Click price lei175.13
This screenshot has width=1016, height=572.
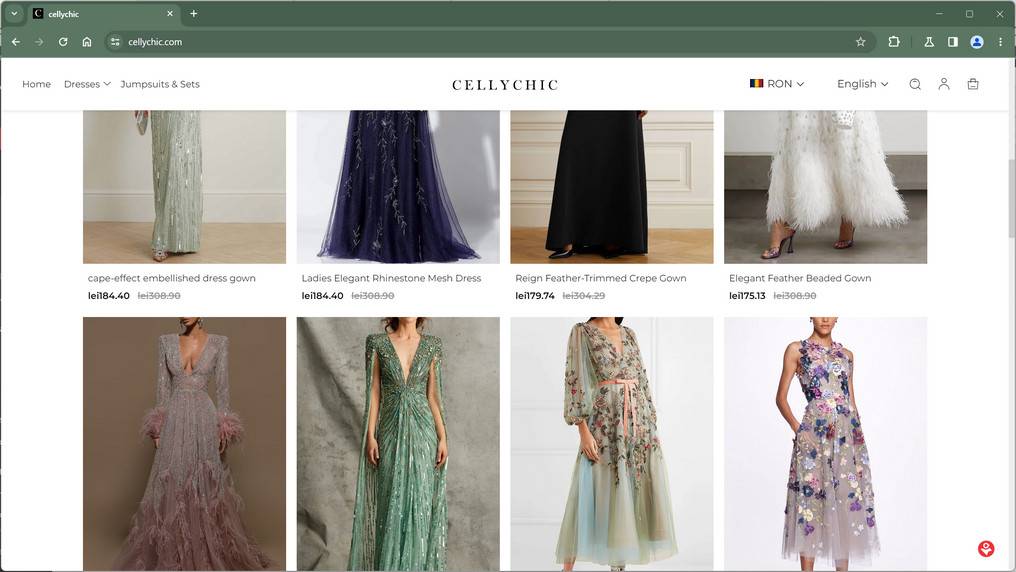click(747, 295)
